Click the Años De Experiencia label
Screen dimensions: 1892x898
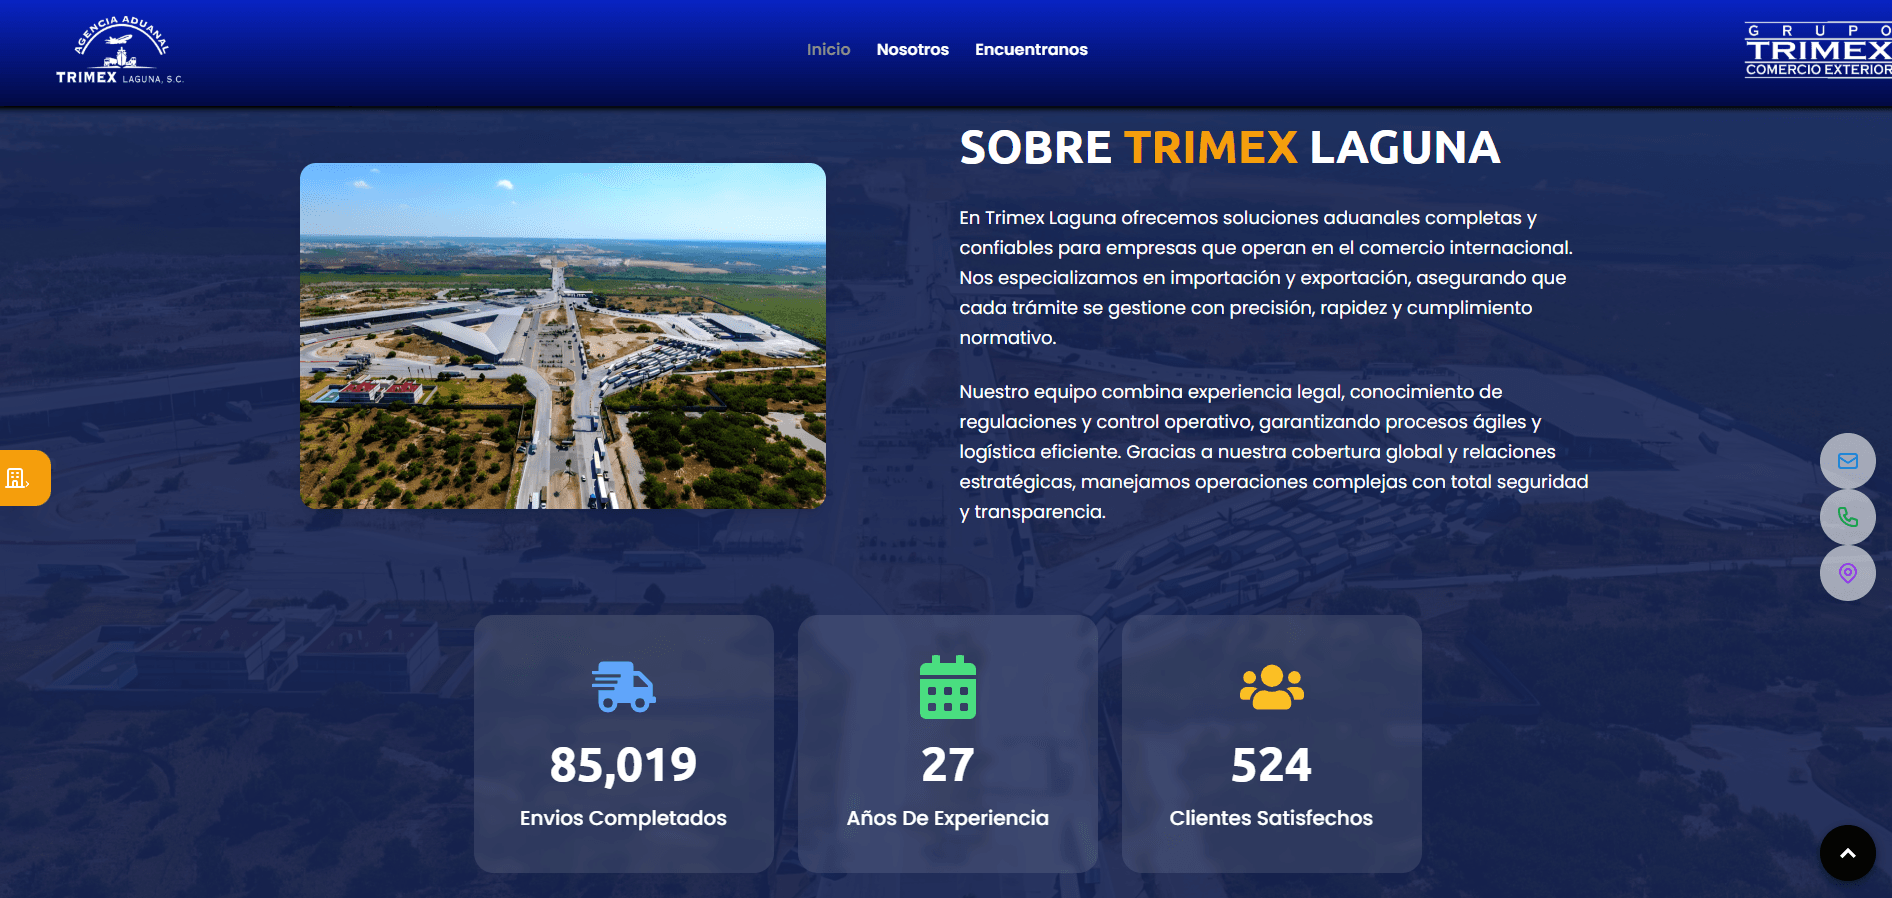click(x=947, y=818)
